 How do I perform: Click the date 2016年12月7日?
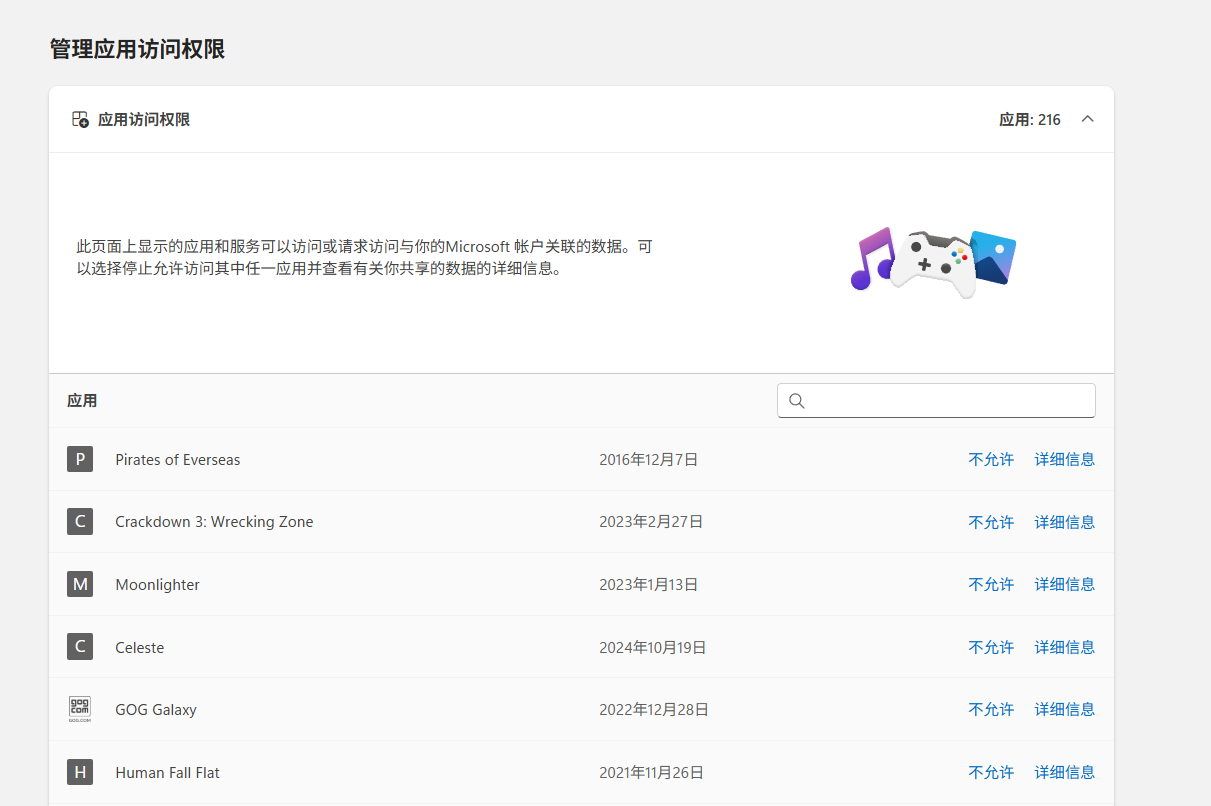click(x=648, y=460)
